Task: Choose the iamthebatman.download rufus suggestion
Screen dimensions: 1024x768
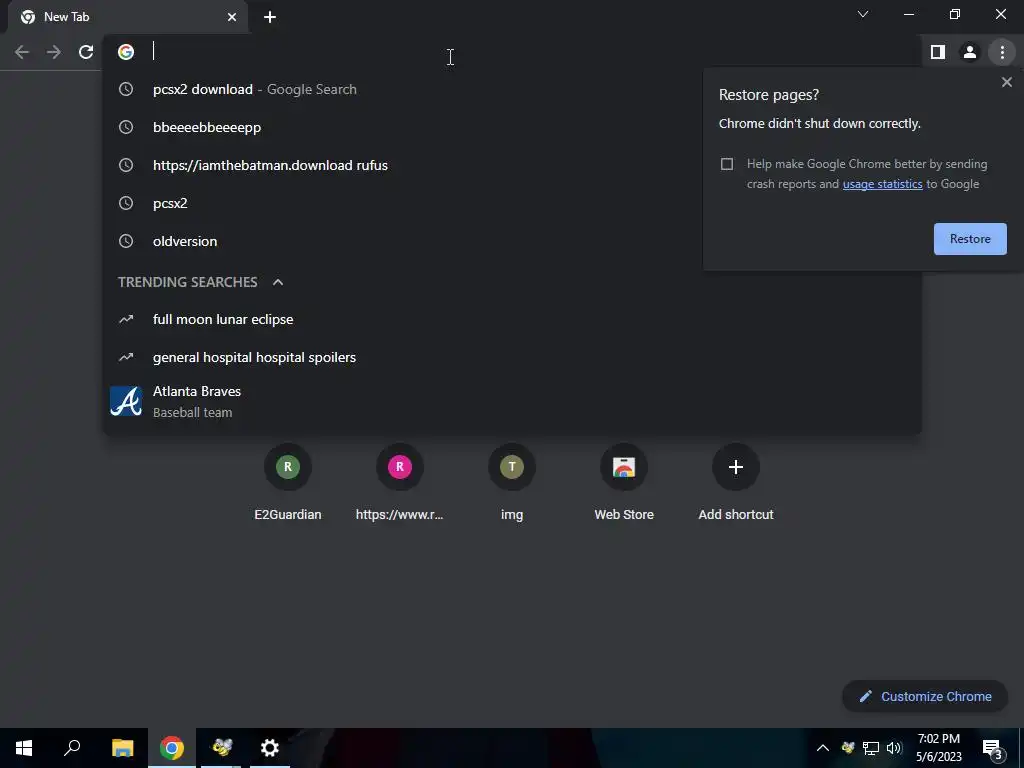Action: [512, 165]
